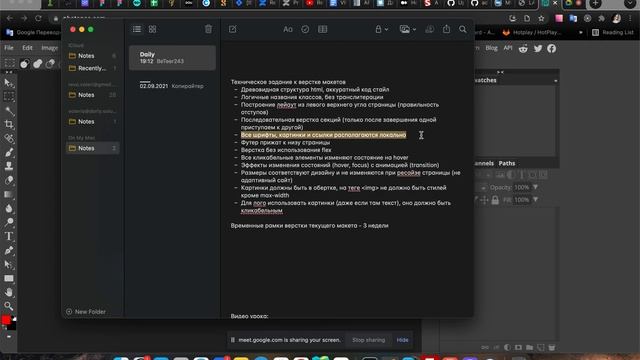Open Photopea's Reddit icon link
The height and width of the screenshot is (360, 640).
(x=523, y=49)
